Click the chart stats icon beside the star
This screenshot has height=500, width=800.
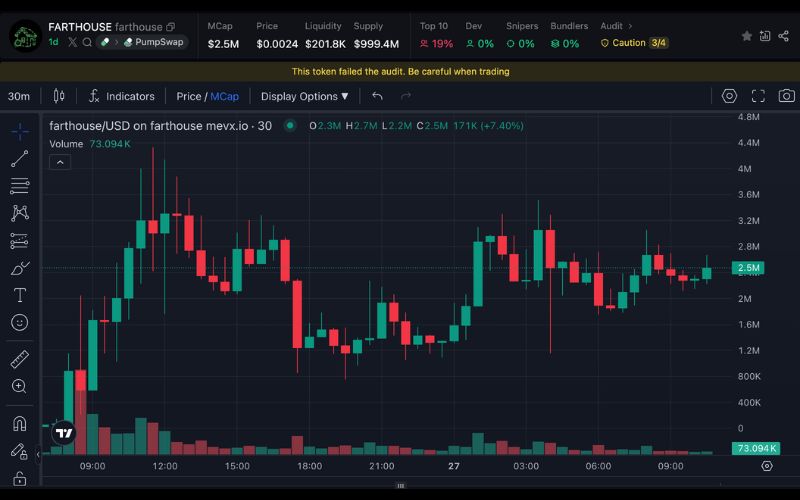tap(765, 36)
